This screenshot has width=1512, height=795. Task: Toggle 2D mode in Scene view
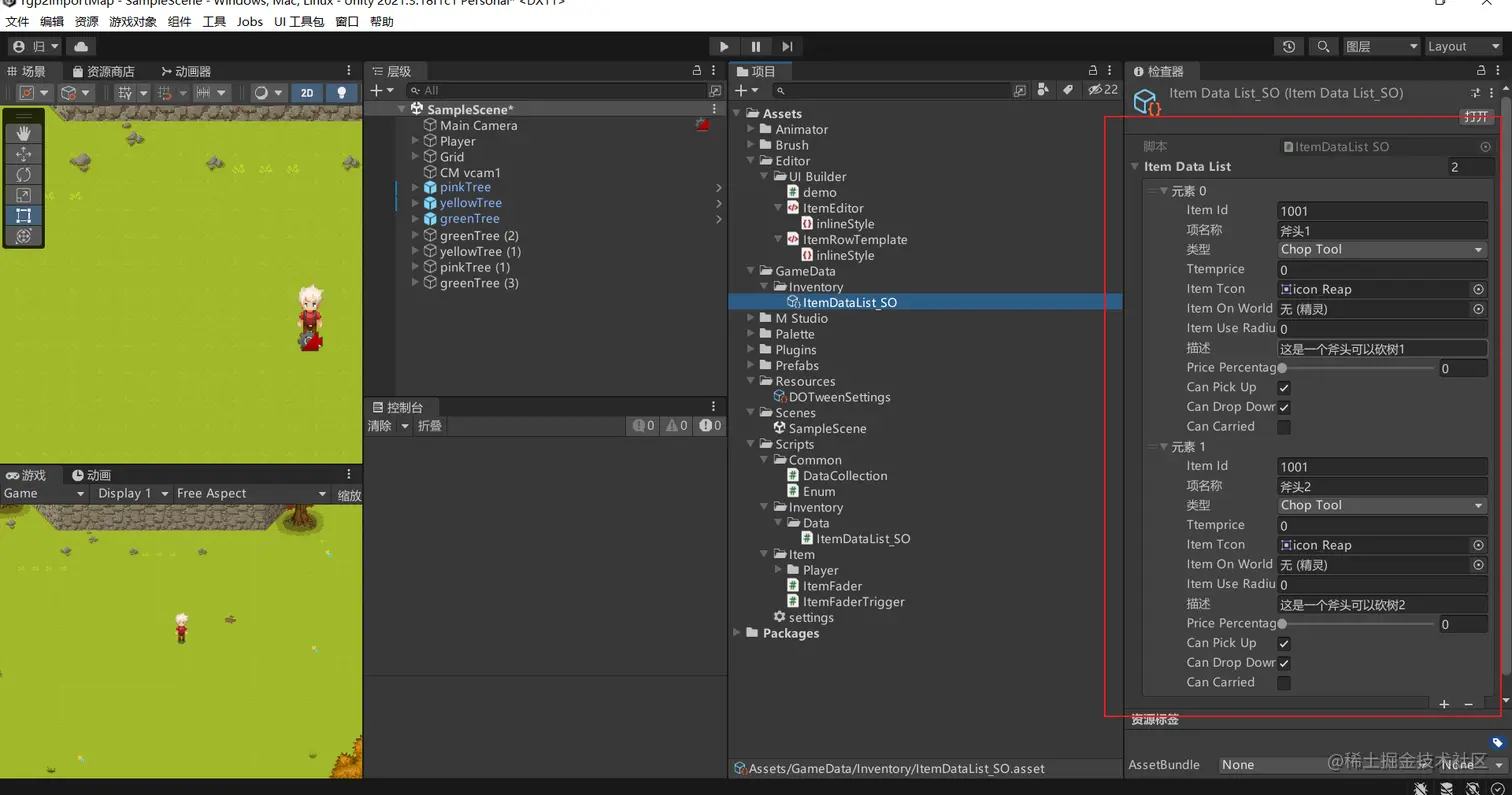[307, 92]
